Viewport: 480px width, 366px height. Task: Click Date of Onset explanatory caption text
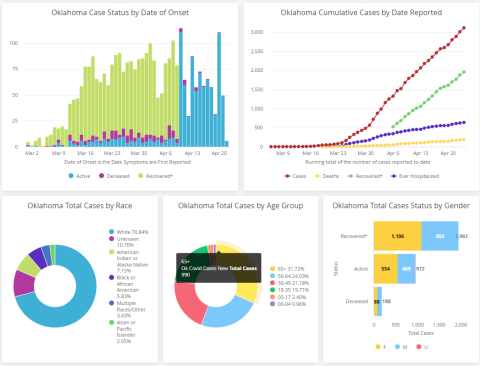[127, 162]
